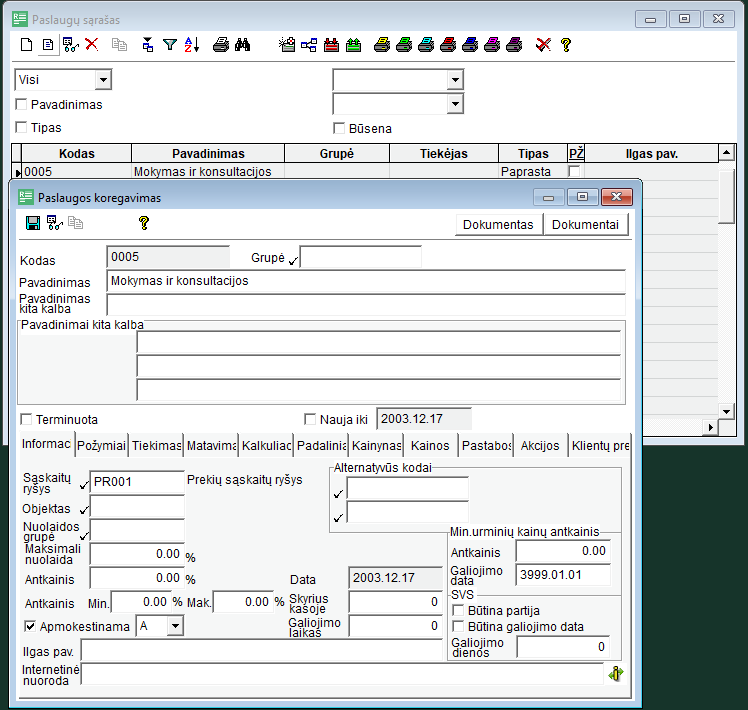The width and height of the screenshot is (748, 710).
Task: Open the lower empty combo above Būsena
Action: coord(455,104)
